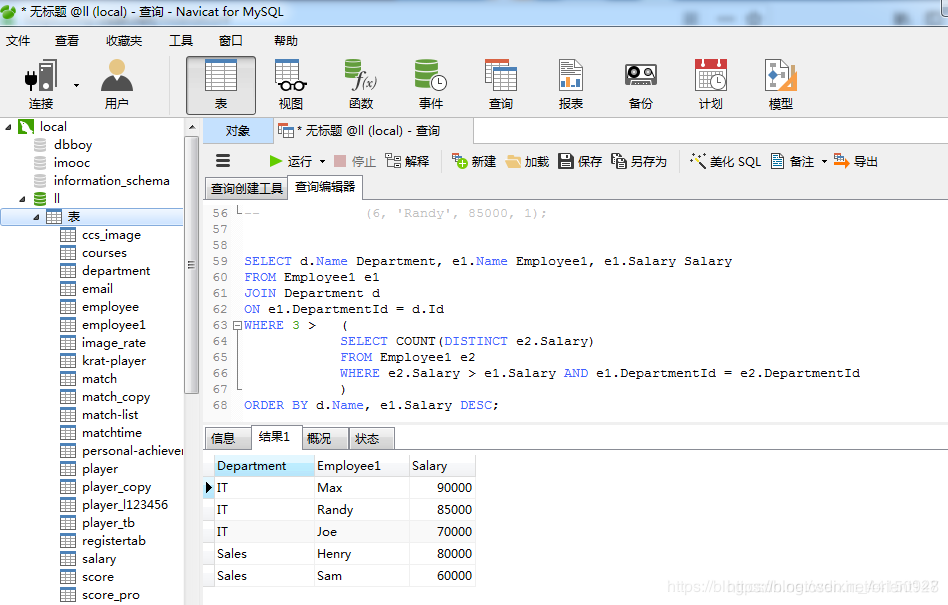Export results with 导出 button
Image resolution: width=948 pixels, height=605 pixels.
pyautogui.click(x=855, y=161)
